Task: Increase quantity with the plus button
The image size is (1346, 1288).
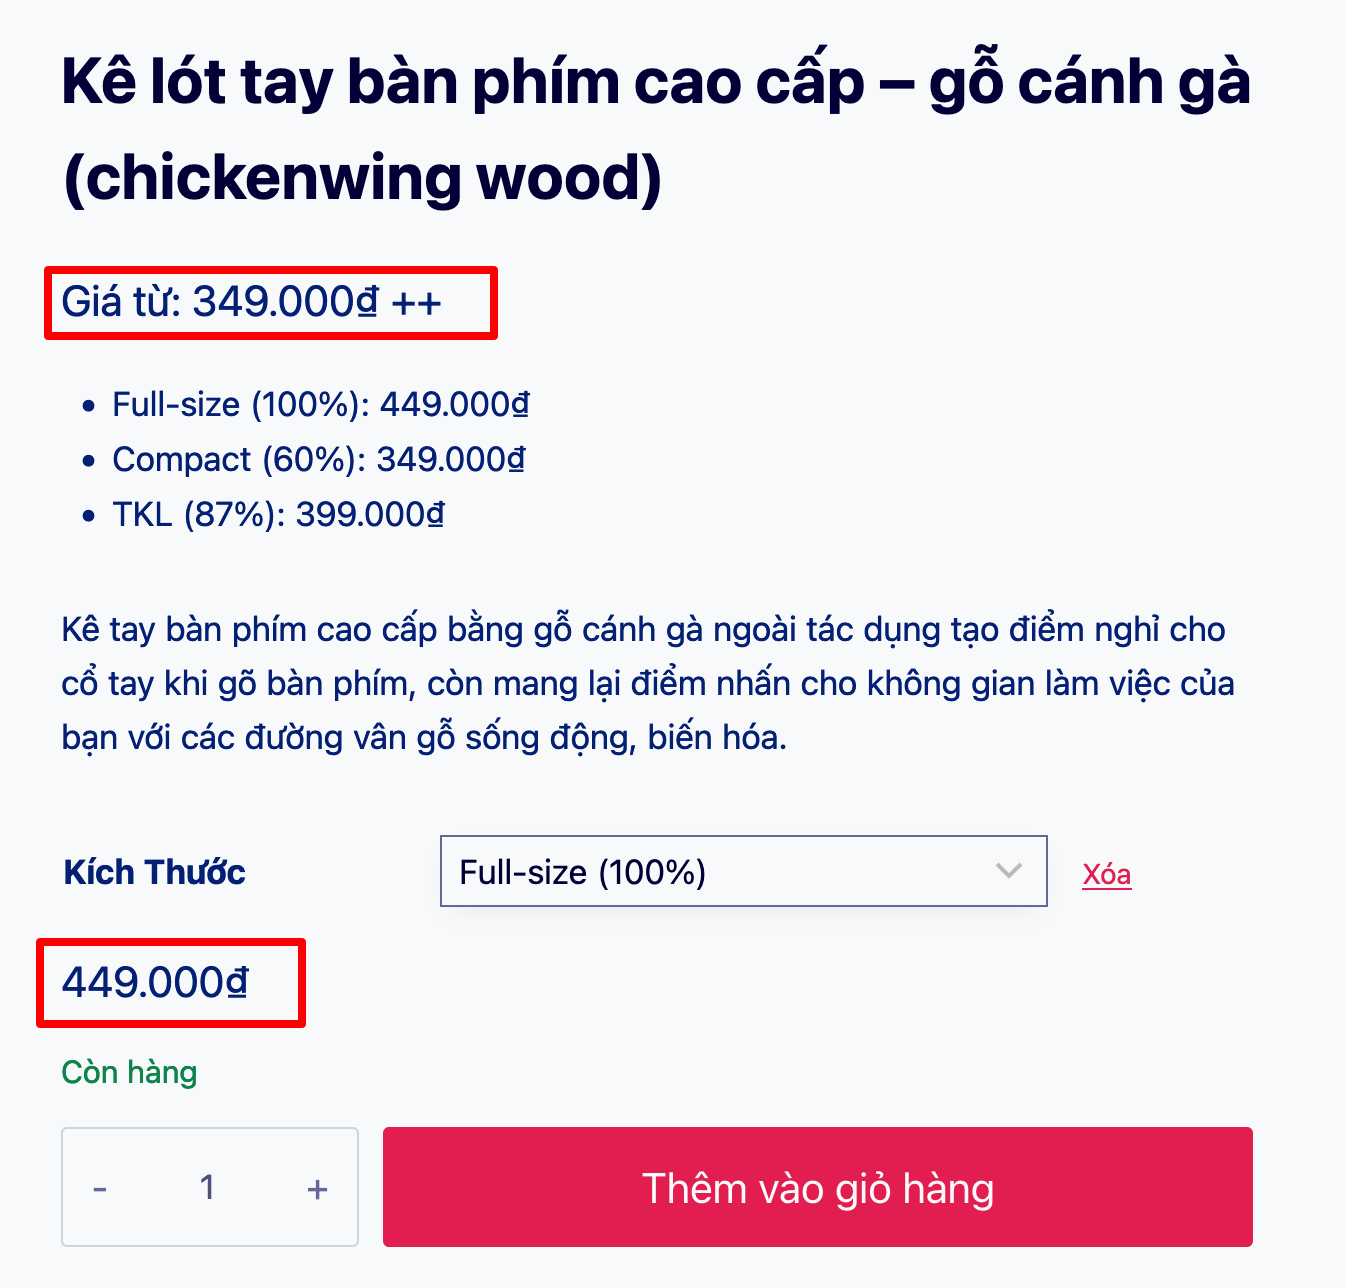Action: tap(317, 1189)
